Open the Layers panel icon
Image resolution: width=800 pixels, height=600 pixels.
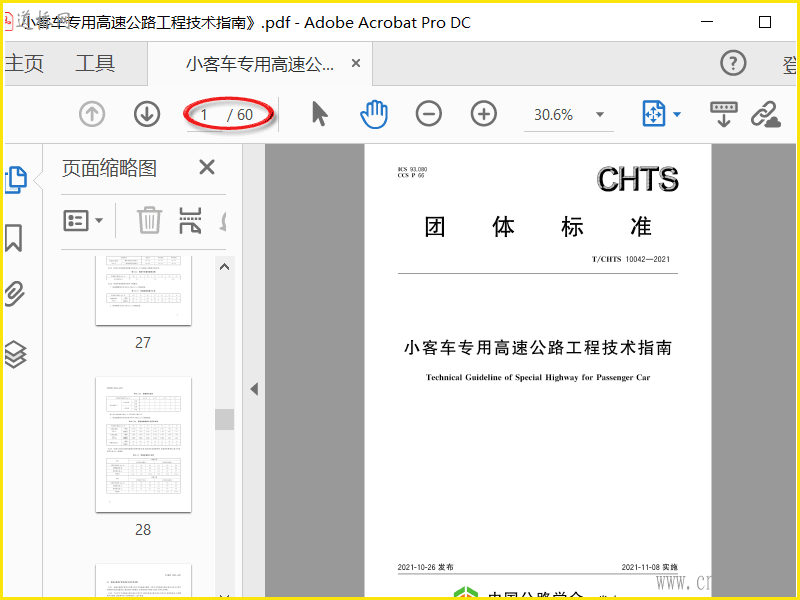pos(15,354)
